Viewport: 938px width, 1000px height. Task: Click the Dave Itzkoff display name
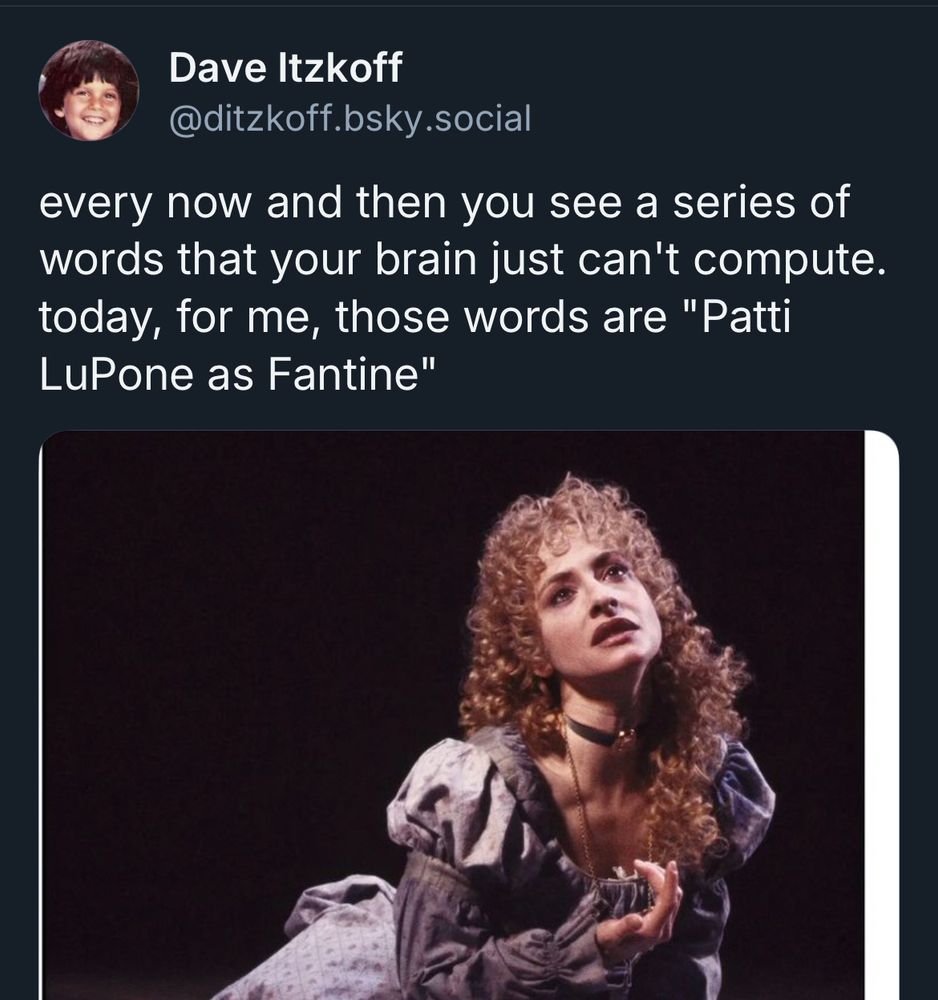(x=285, y=67)
